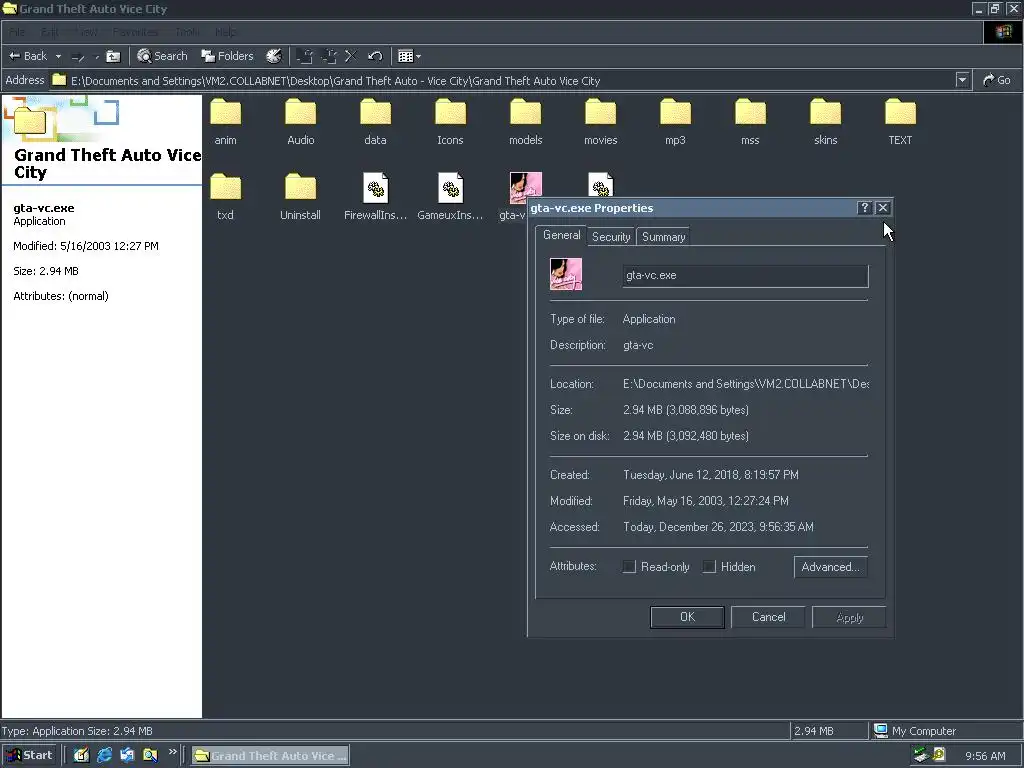
Task: Switch to the Summary tab
Action: (x=664, y=237)
